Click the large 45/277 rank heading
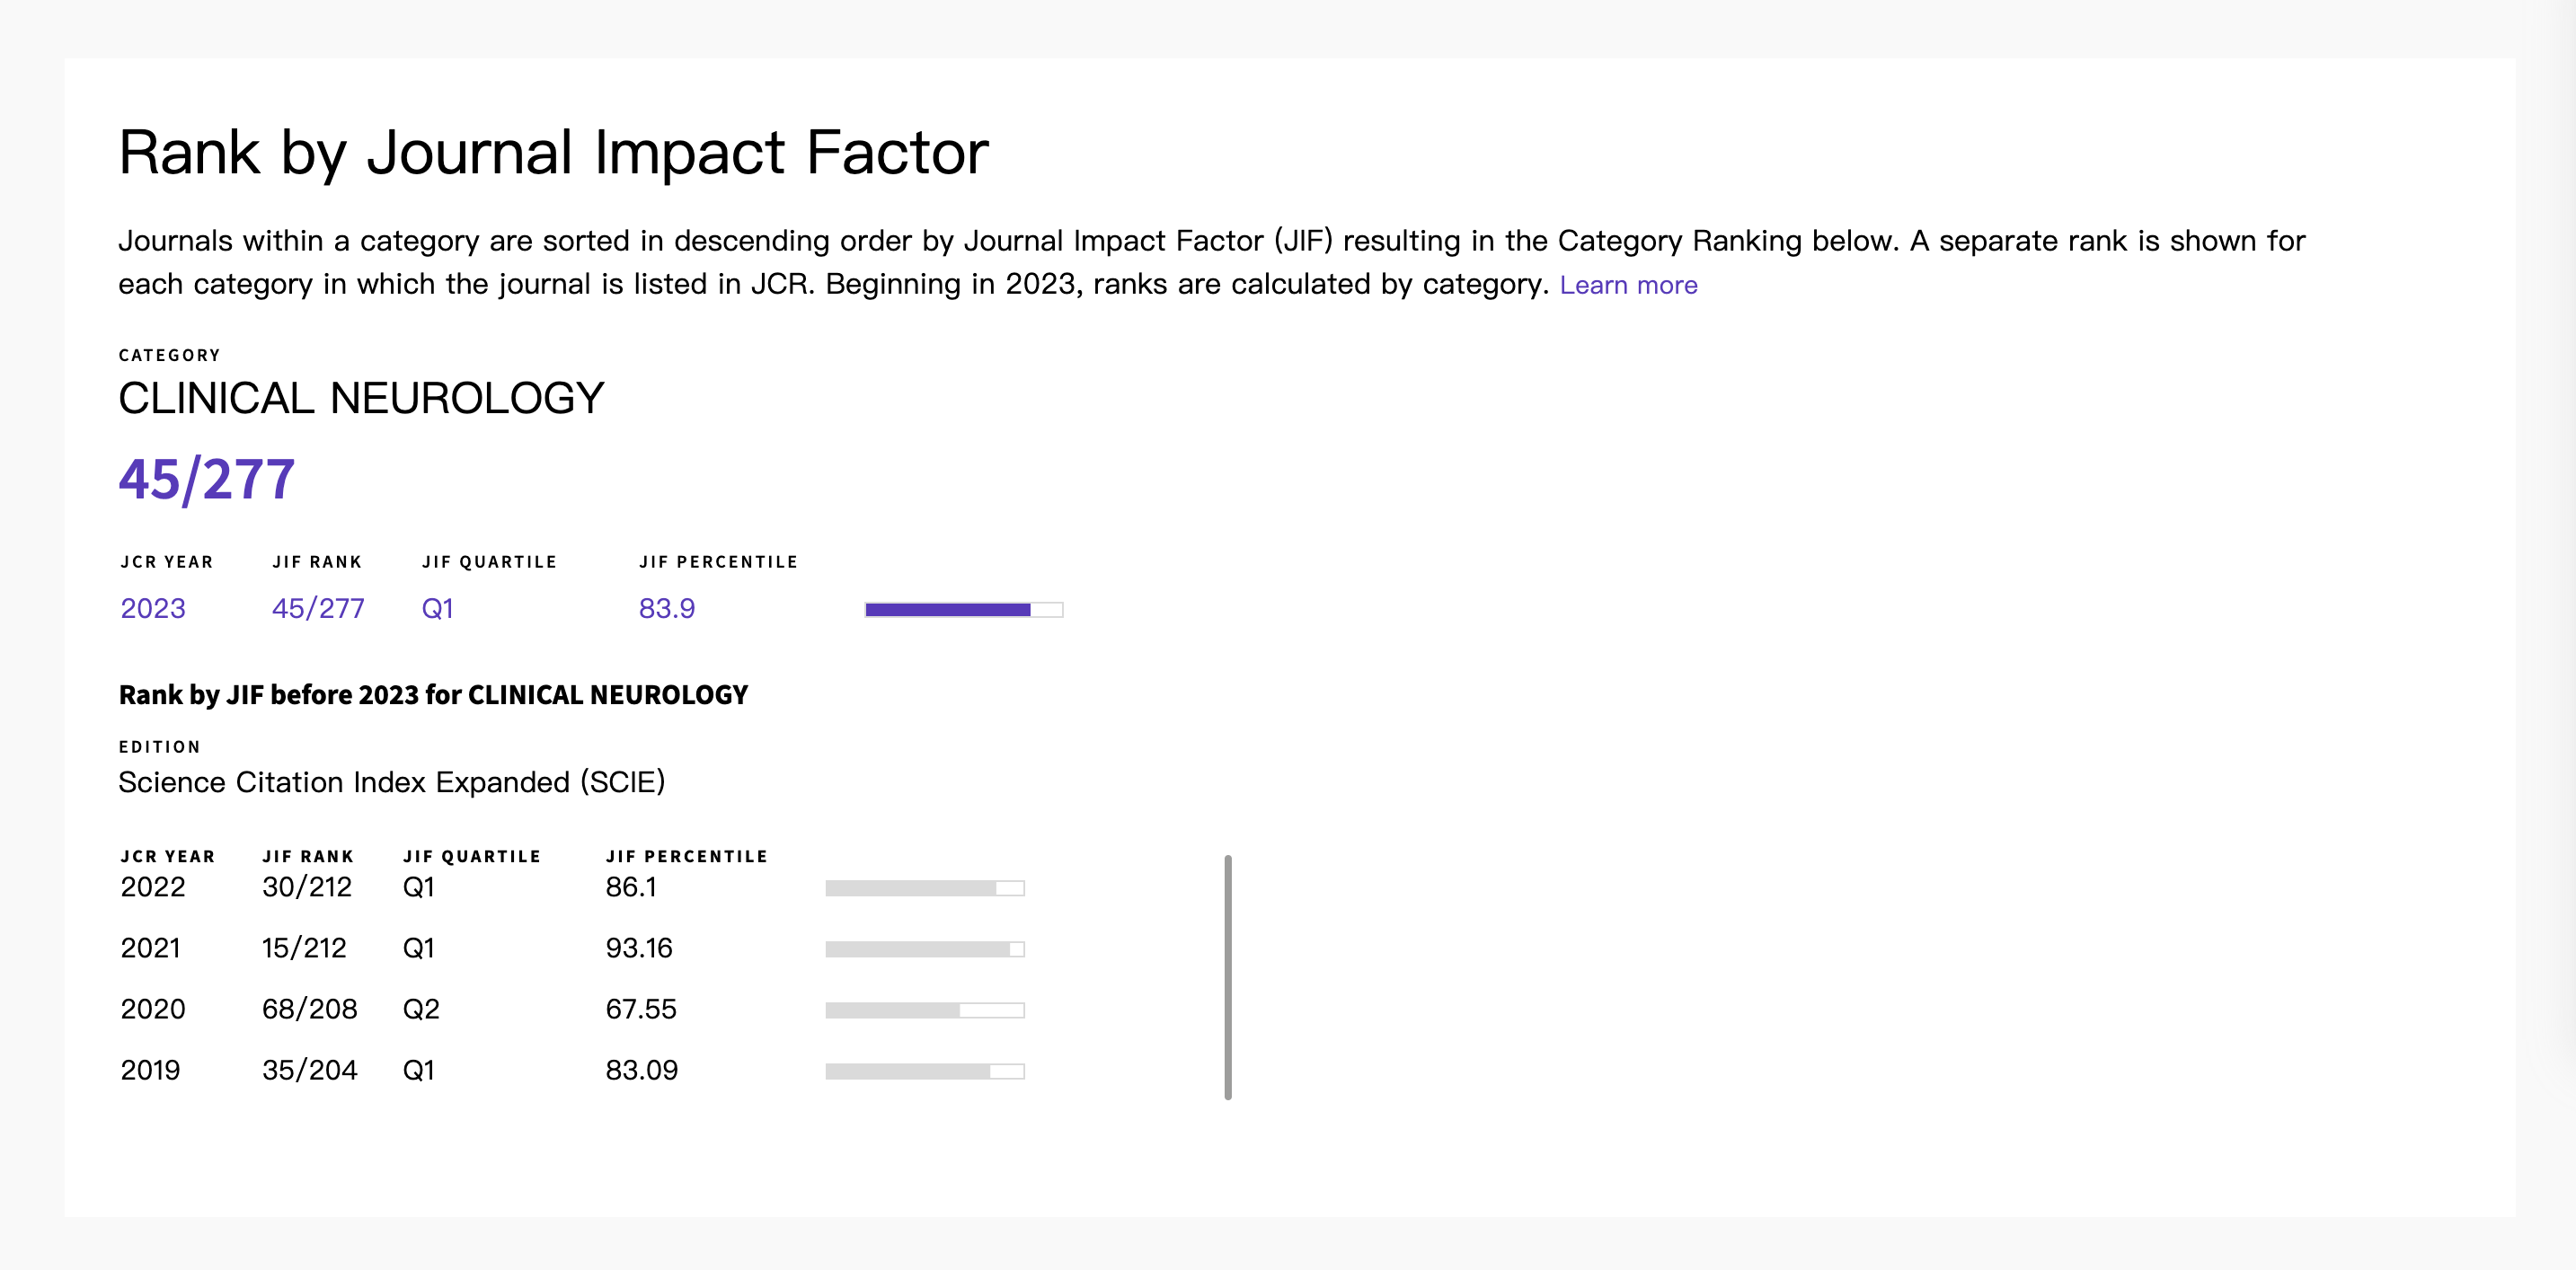 tap(207, 479)
